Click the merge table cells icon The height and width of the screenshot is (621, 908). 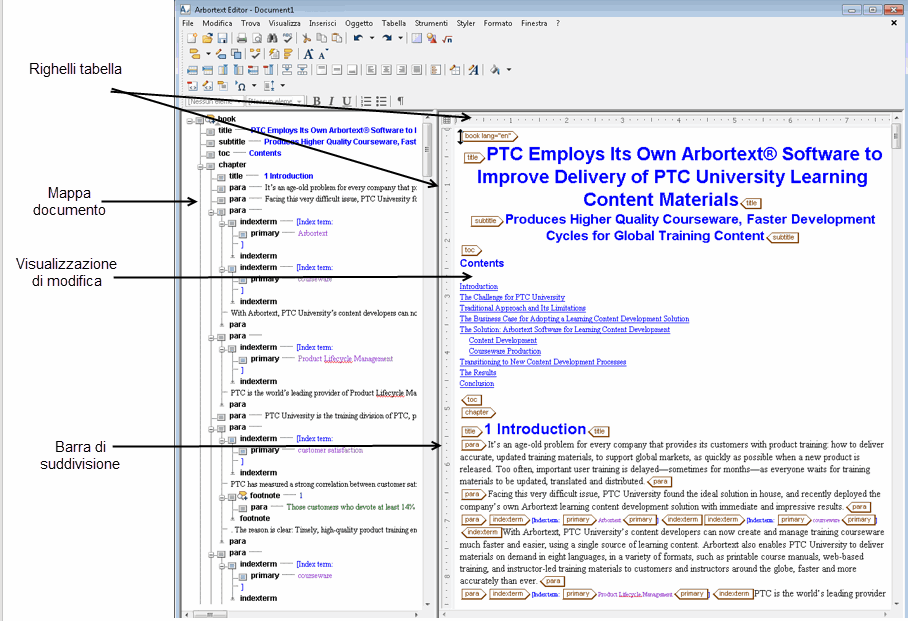pos(287,70)
